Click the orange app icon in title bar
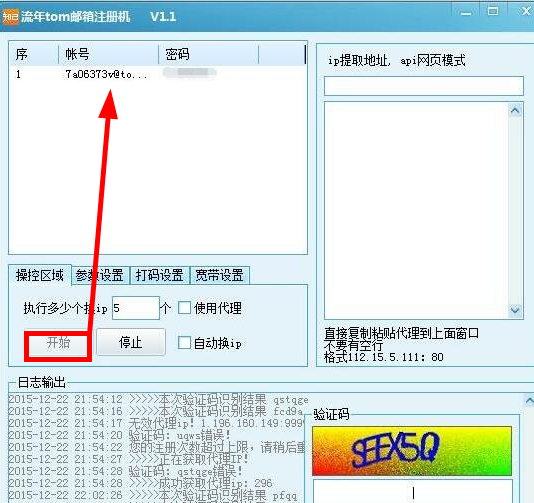 pyautogui.click(x=10, y=17)
